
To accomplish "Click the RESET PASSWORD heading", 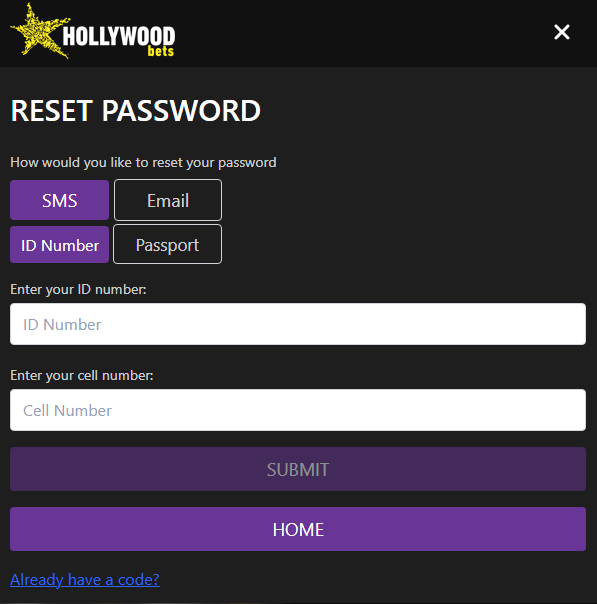I will click(136, 111).
